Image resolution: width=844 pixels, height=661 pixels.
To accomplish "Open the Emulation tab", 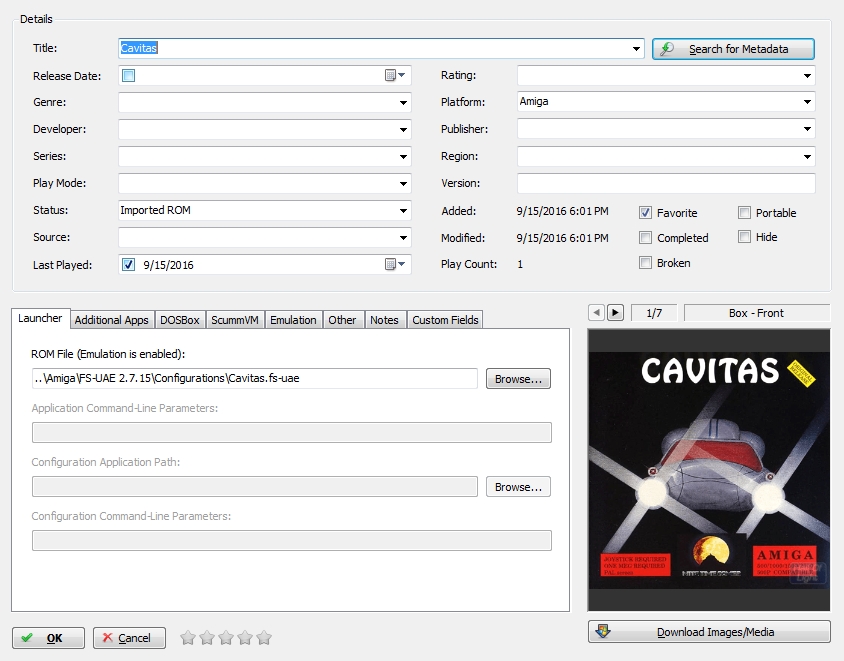I will [293, 320].
